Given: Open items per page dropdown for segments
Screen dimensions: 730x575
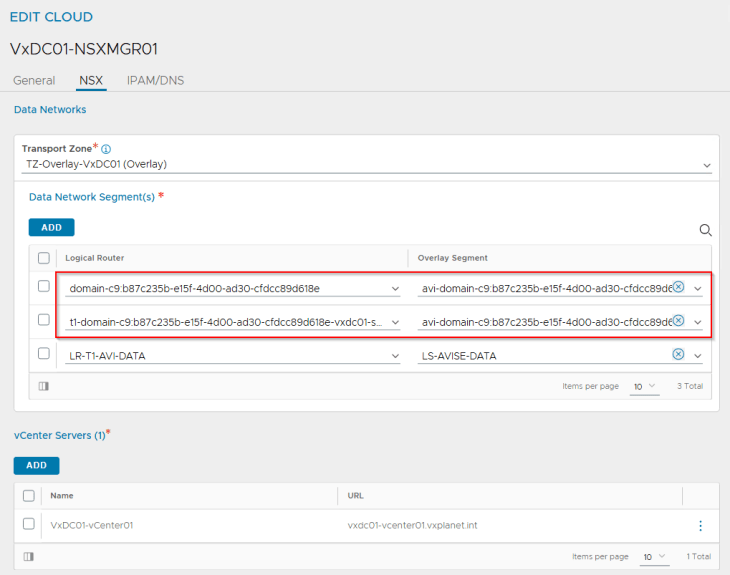Looking at the screenshot, I should (x=644, y=386).
